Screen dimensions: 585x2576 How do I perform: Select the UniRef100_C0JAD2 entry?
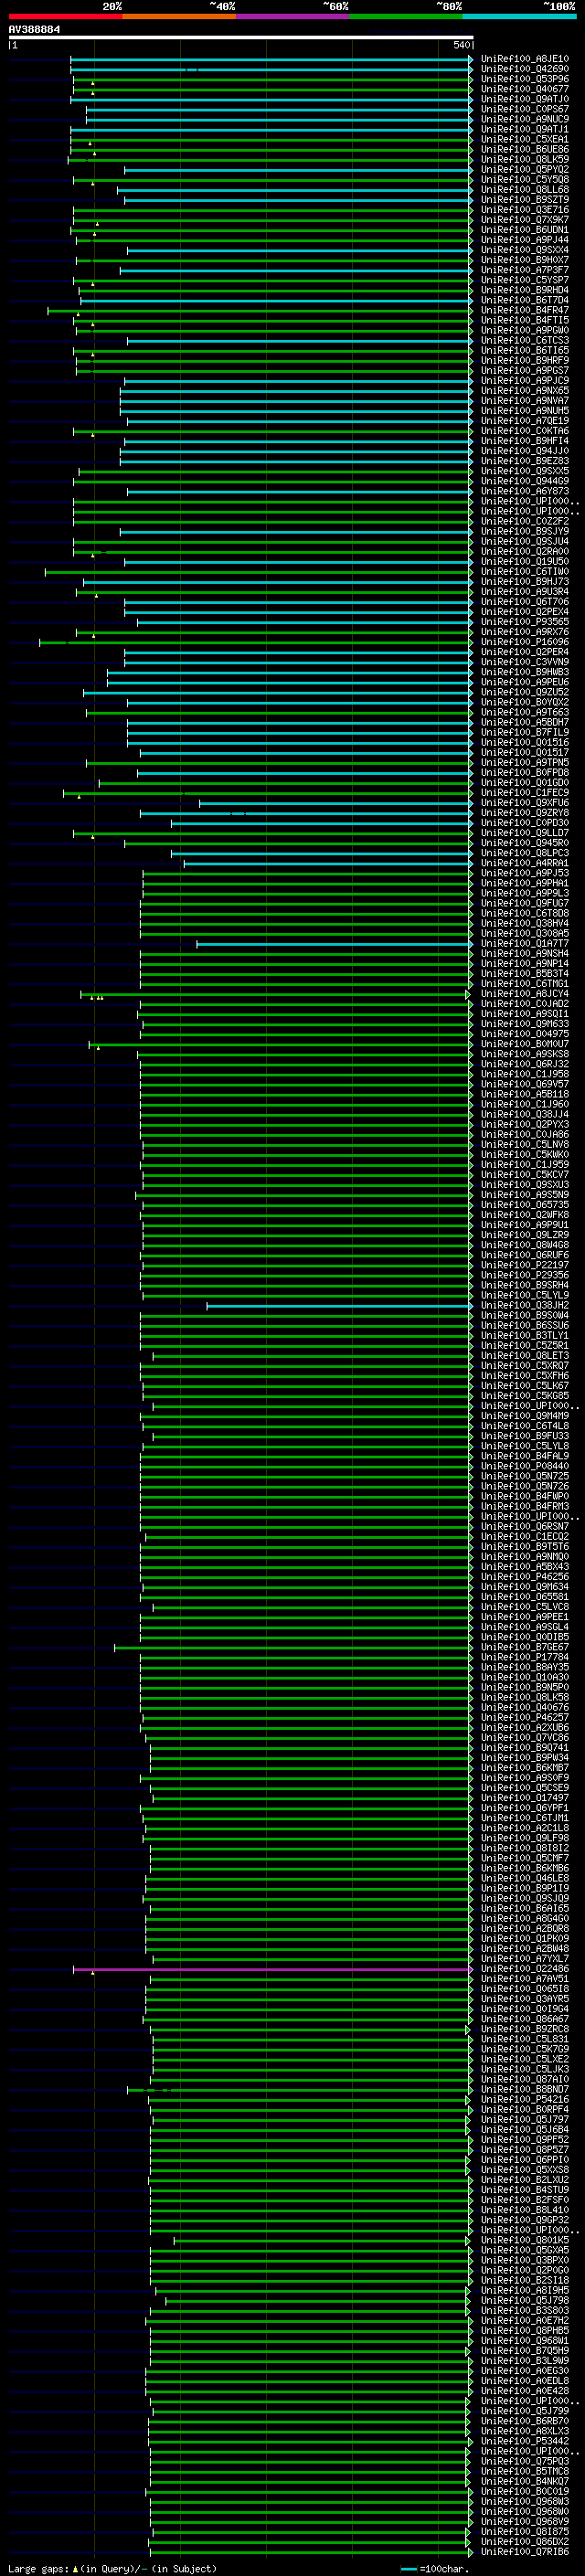(525, 1004)
